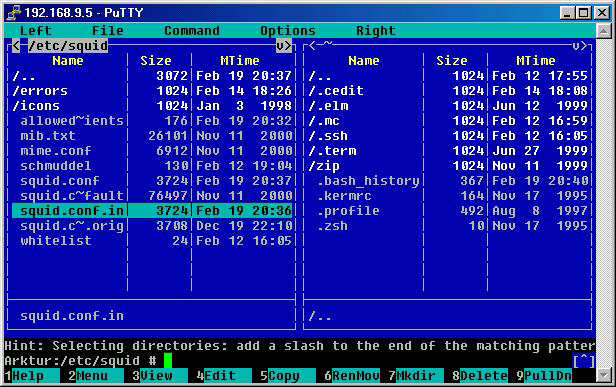This screenshot has width=616, height=387.
Task: Sort left panel by MTime header
Action: [x=240, y=61]
